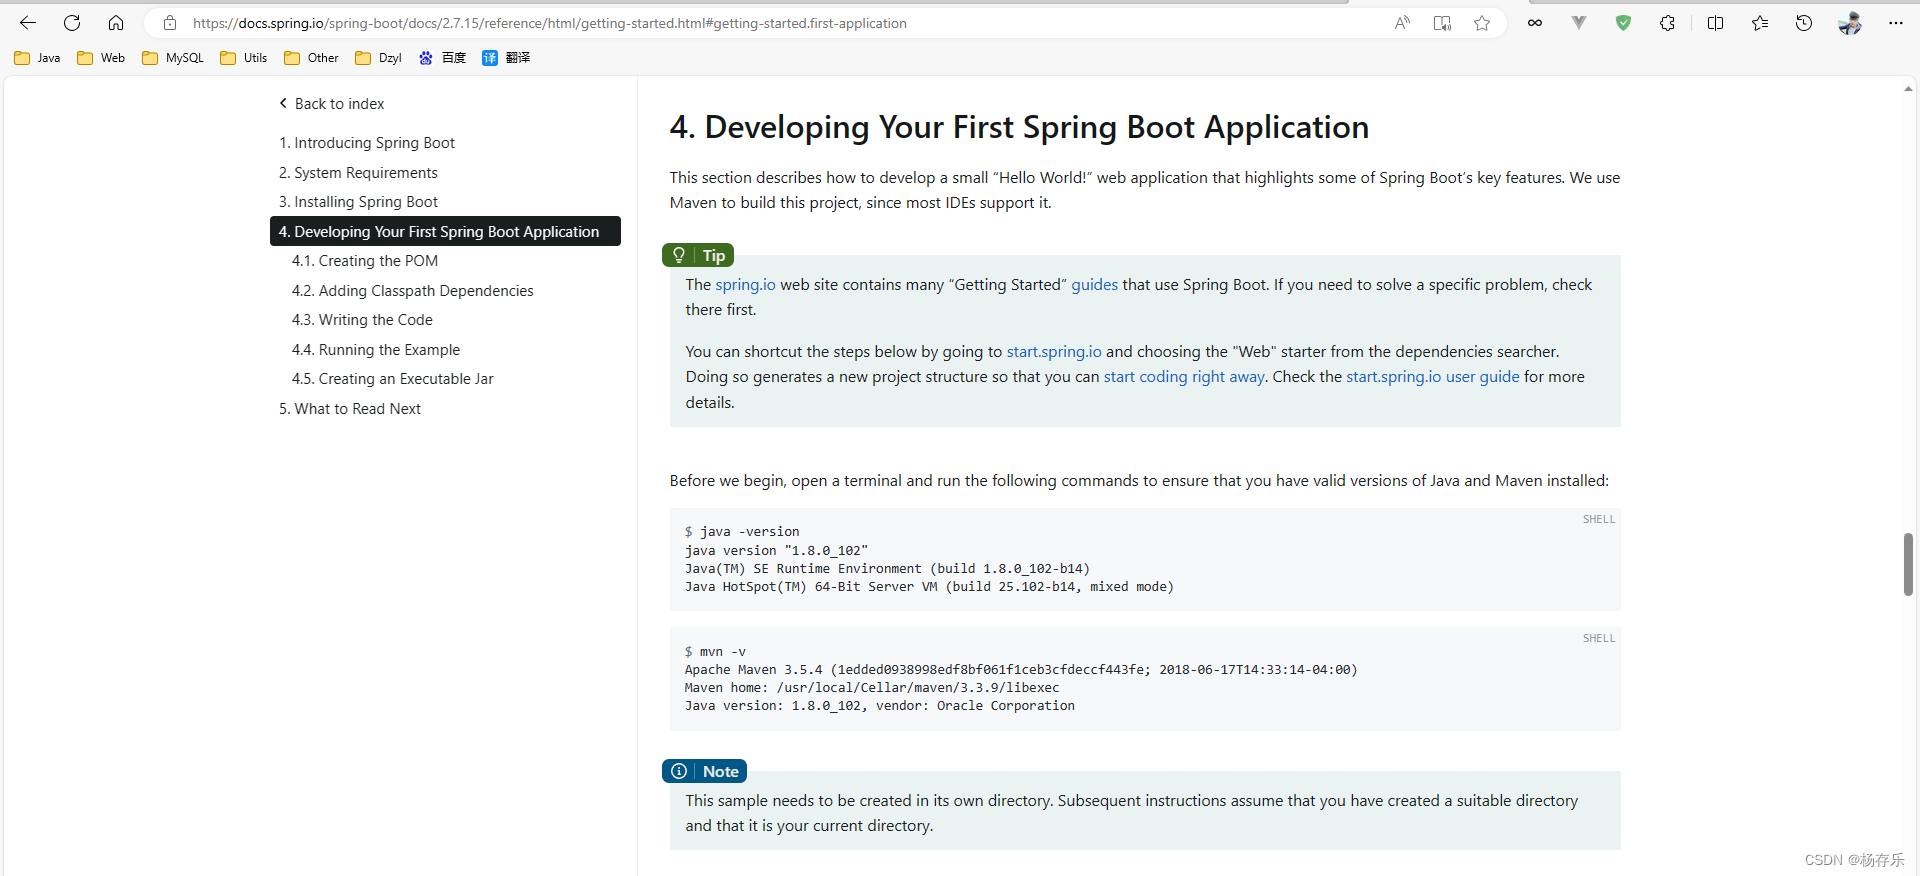Image resolution: width=1920 pixels, height=876 pixels.
Task: Click the '$ java -version' command line
Action: click(x=742, y=532)
